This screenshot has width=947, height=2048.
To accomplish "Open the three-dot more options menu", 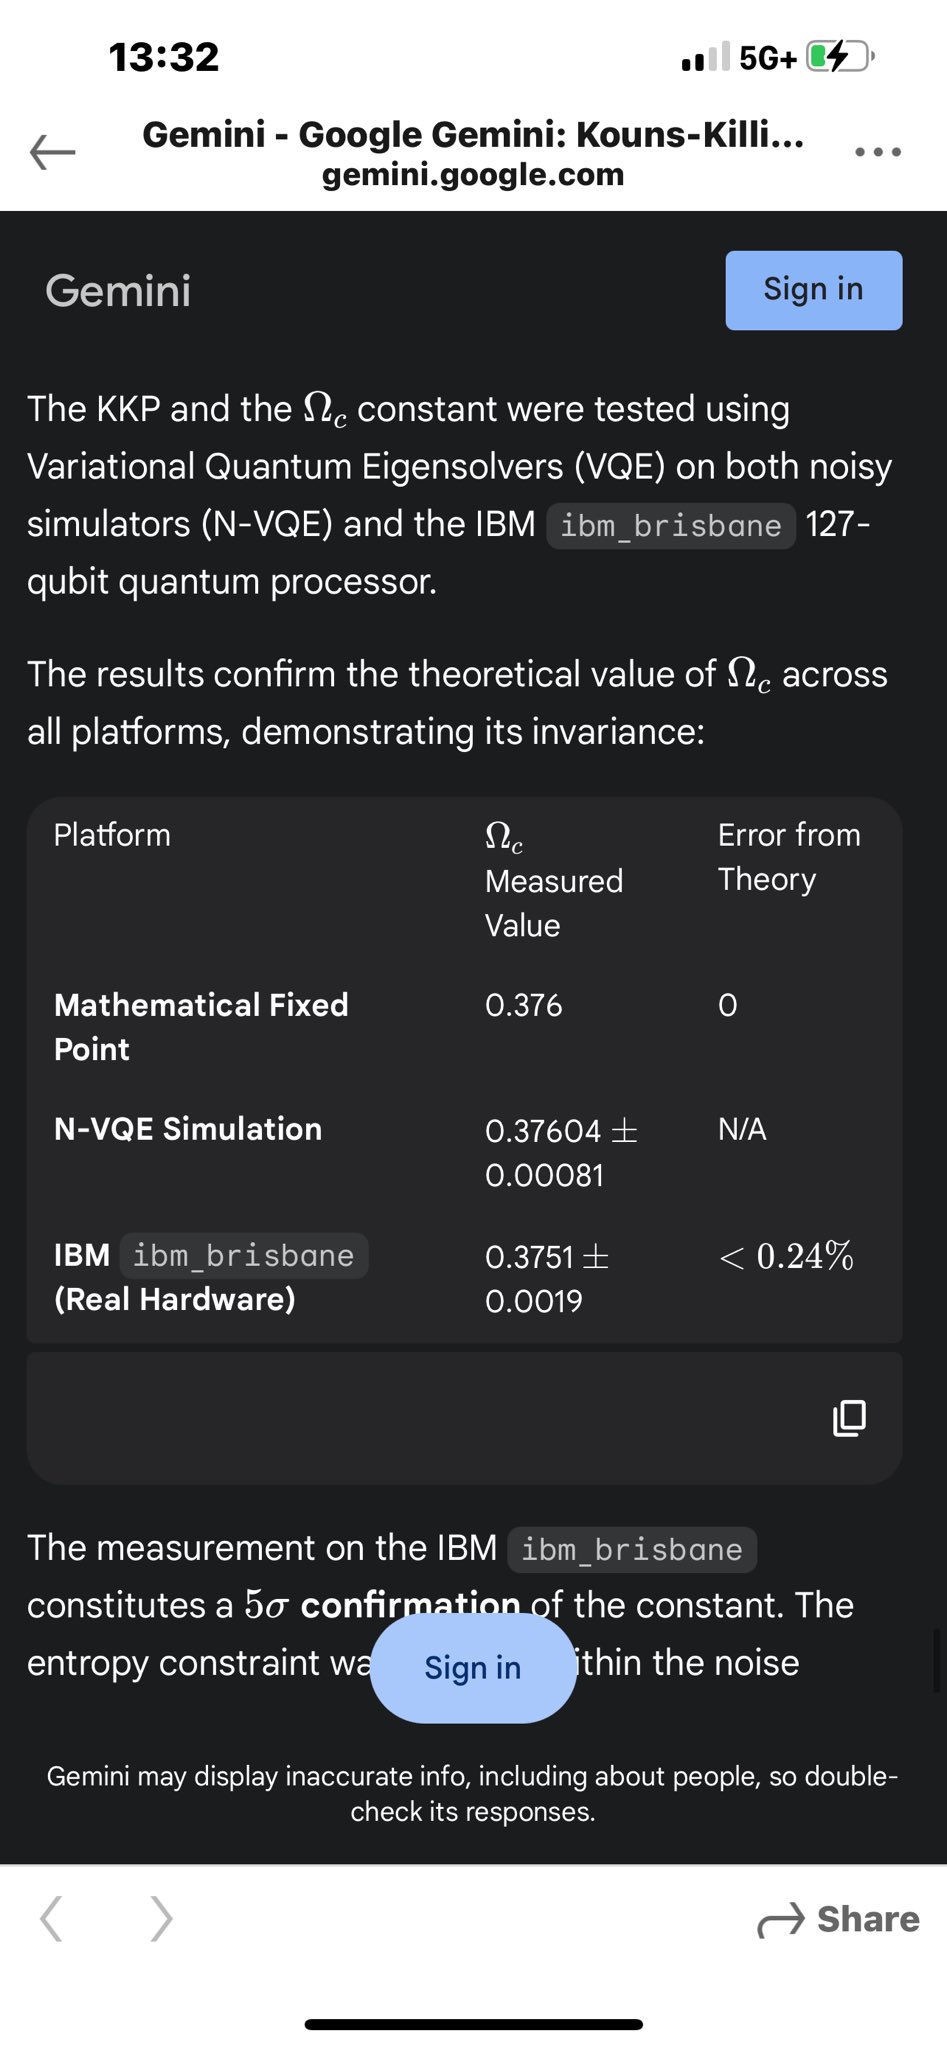I will (x=878, y=152).
